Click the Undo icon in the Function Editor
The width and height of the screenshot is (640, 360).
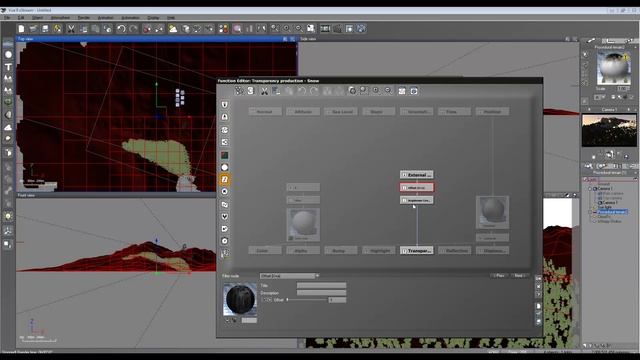coord(302,91)
